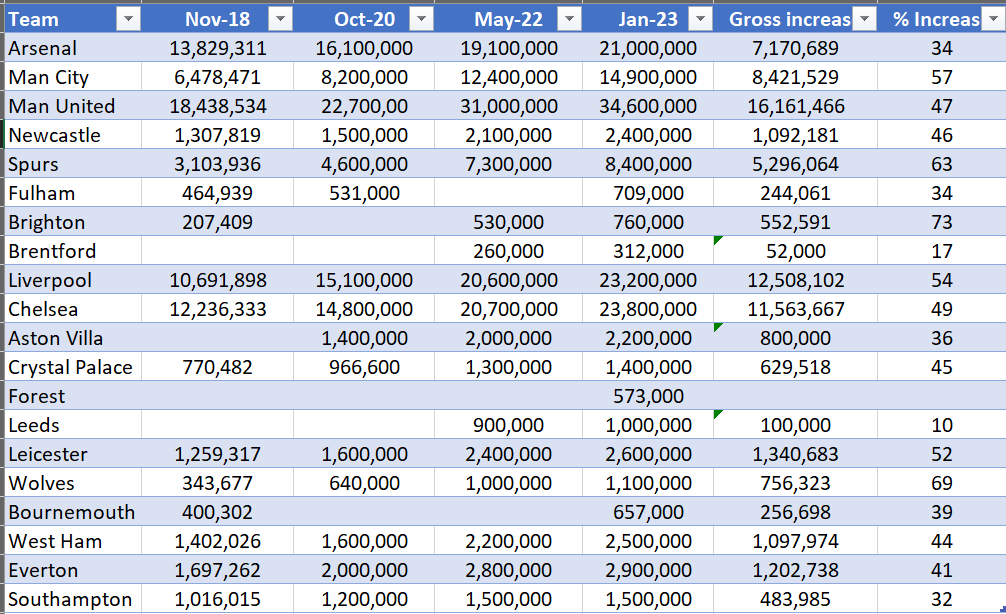Screen dimensions: 1006x614
Task: Select the Man City team cell
Action: tap(73, 77)
